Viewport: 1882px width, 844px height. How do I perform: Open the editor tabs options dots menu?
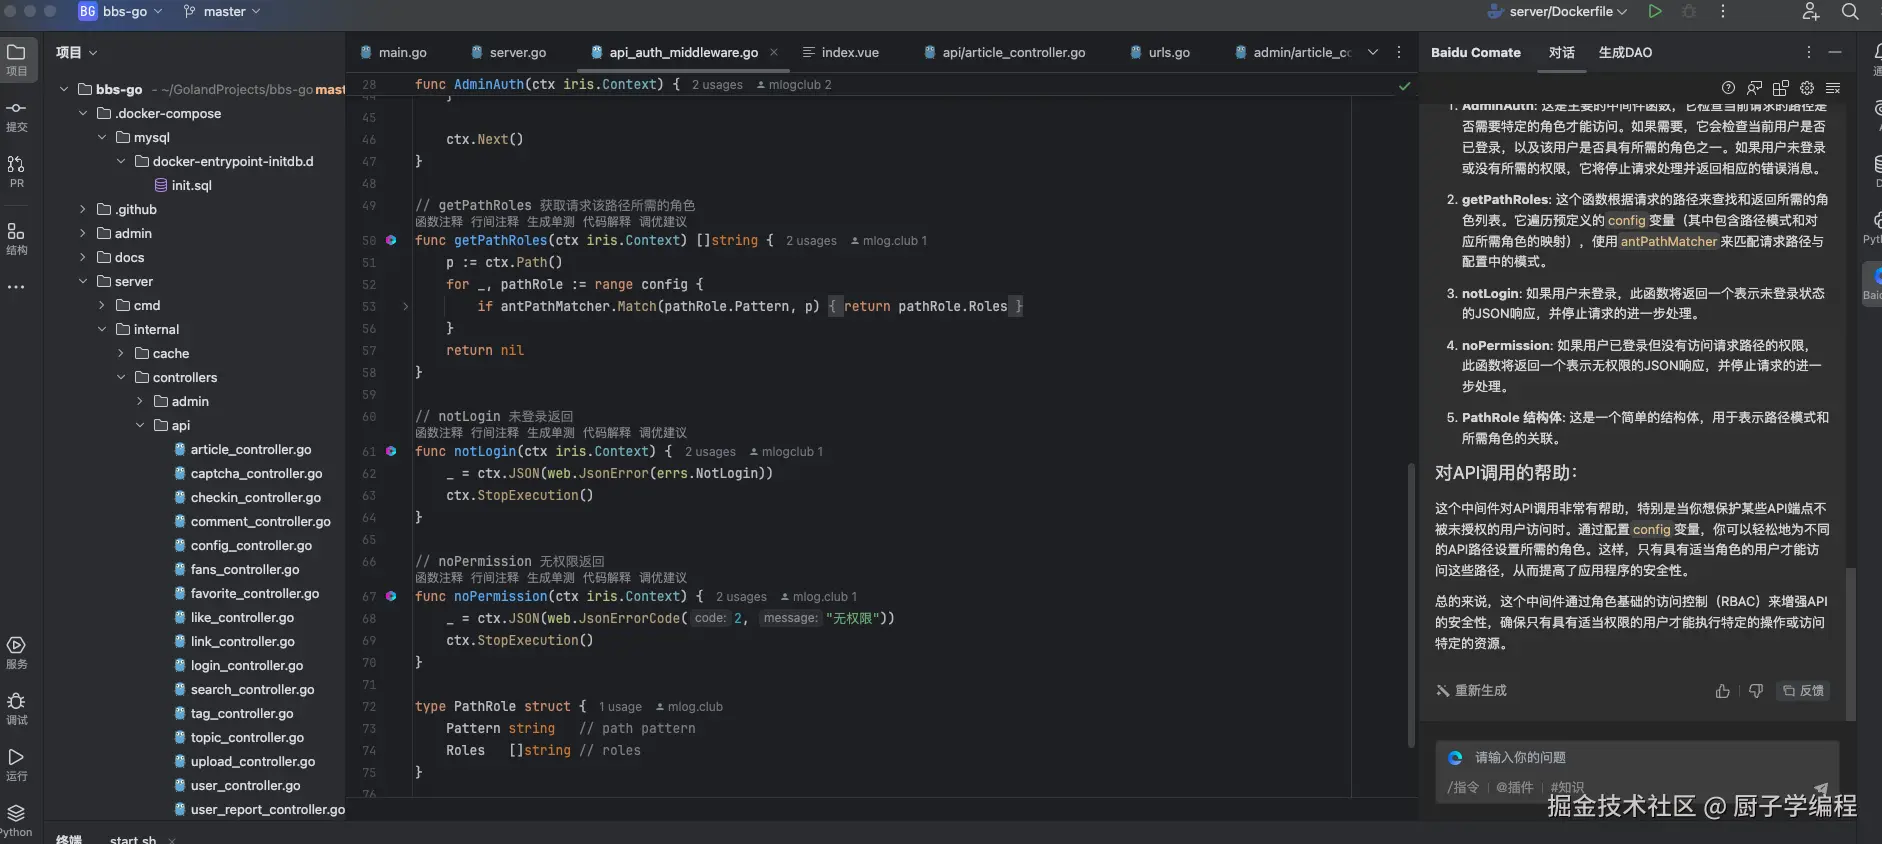1399,52
